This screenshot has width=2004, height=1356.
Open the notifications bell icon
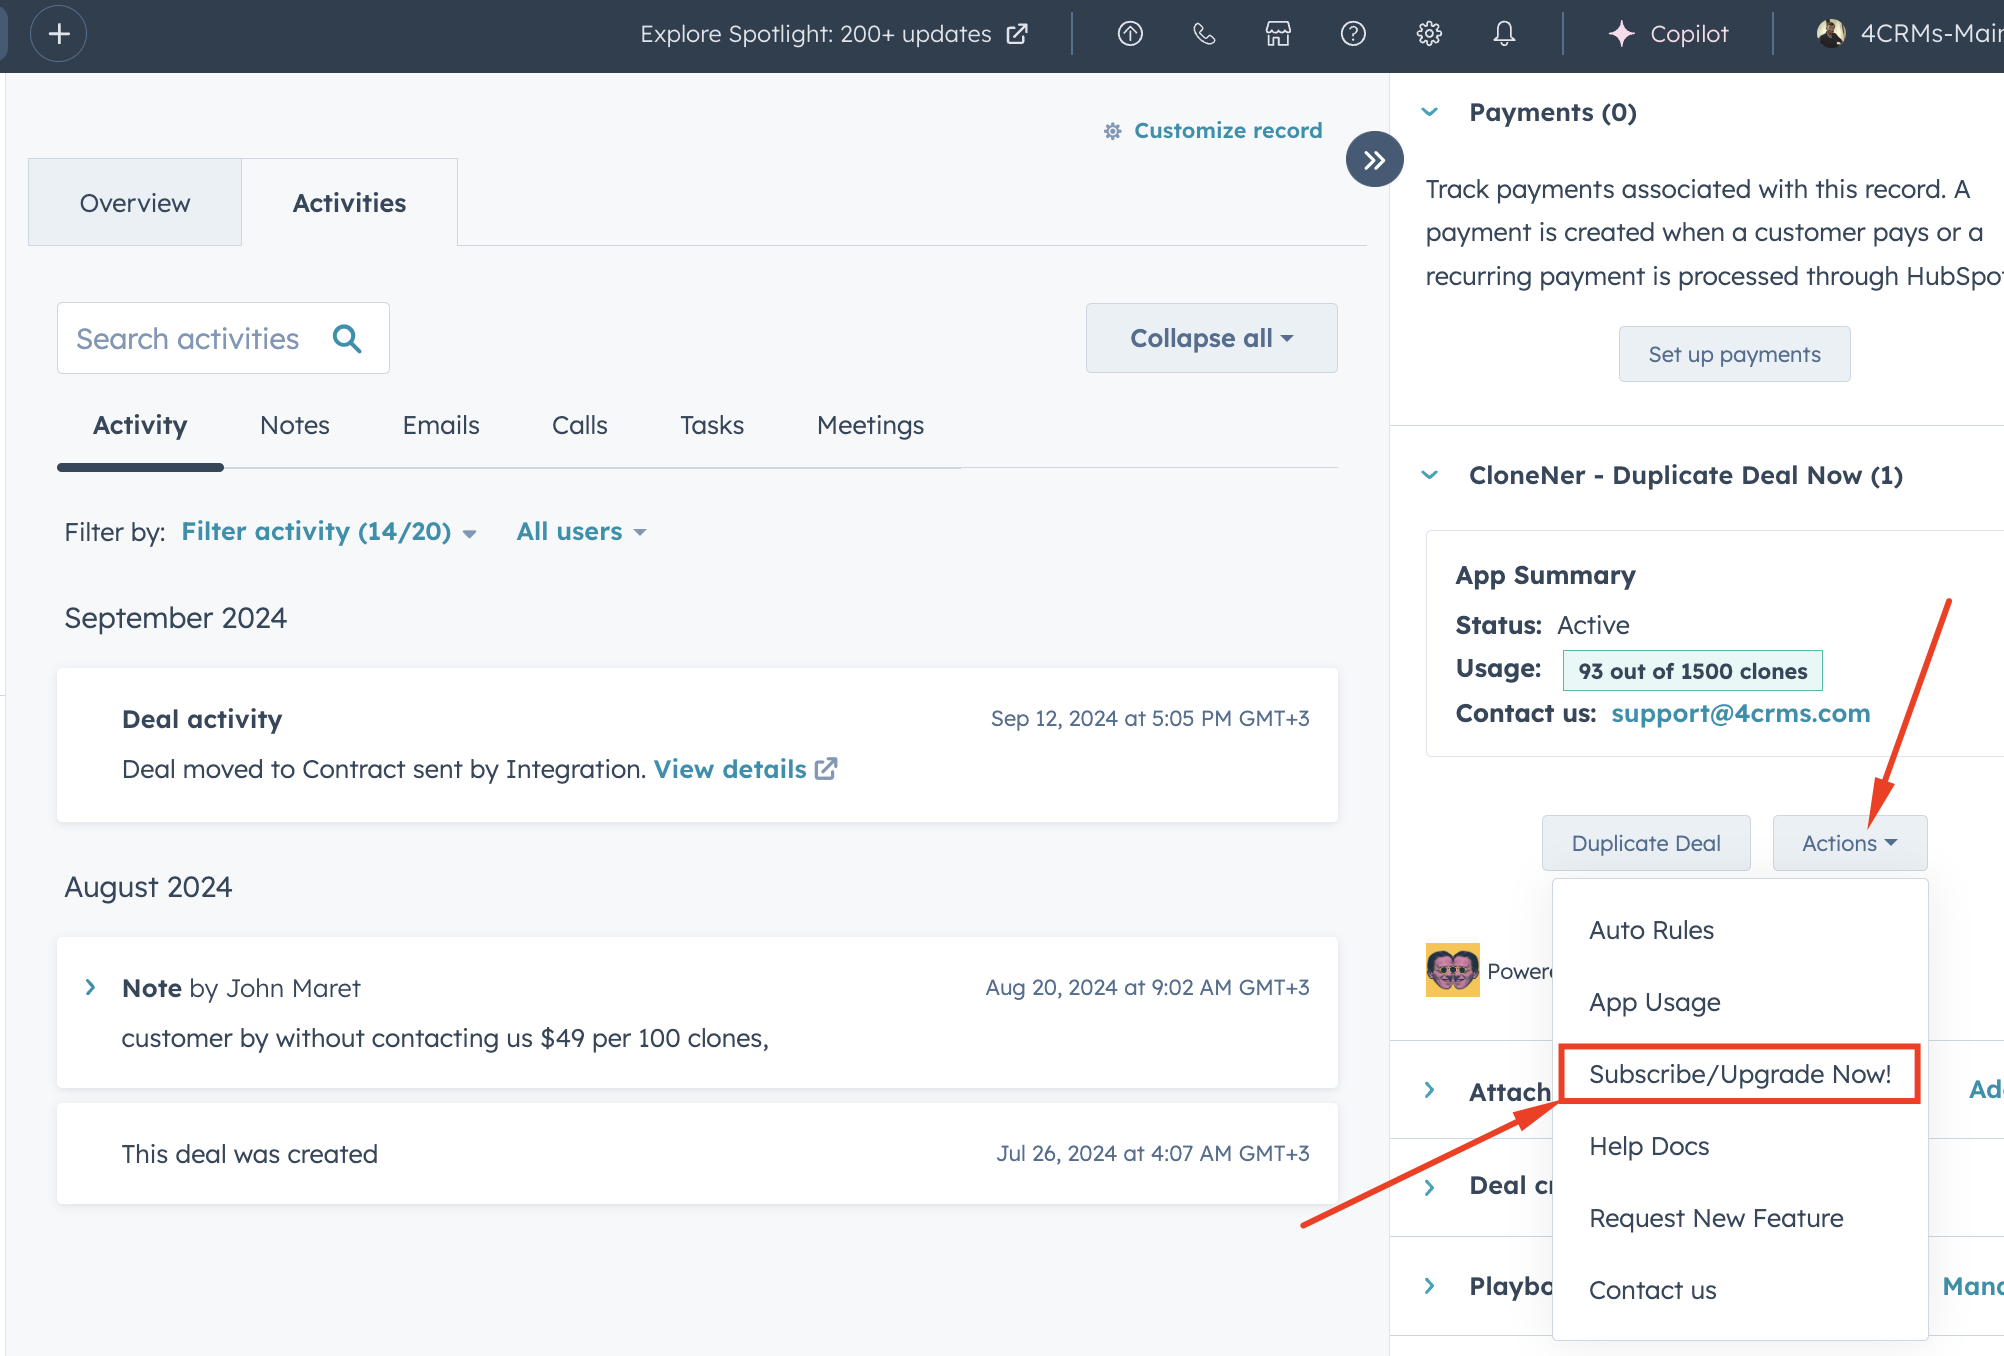pyautogui.click(x=1504, y=34)
